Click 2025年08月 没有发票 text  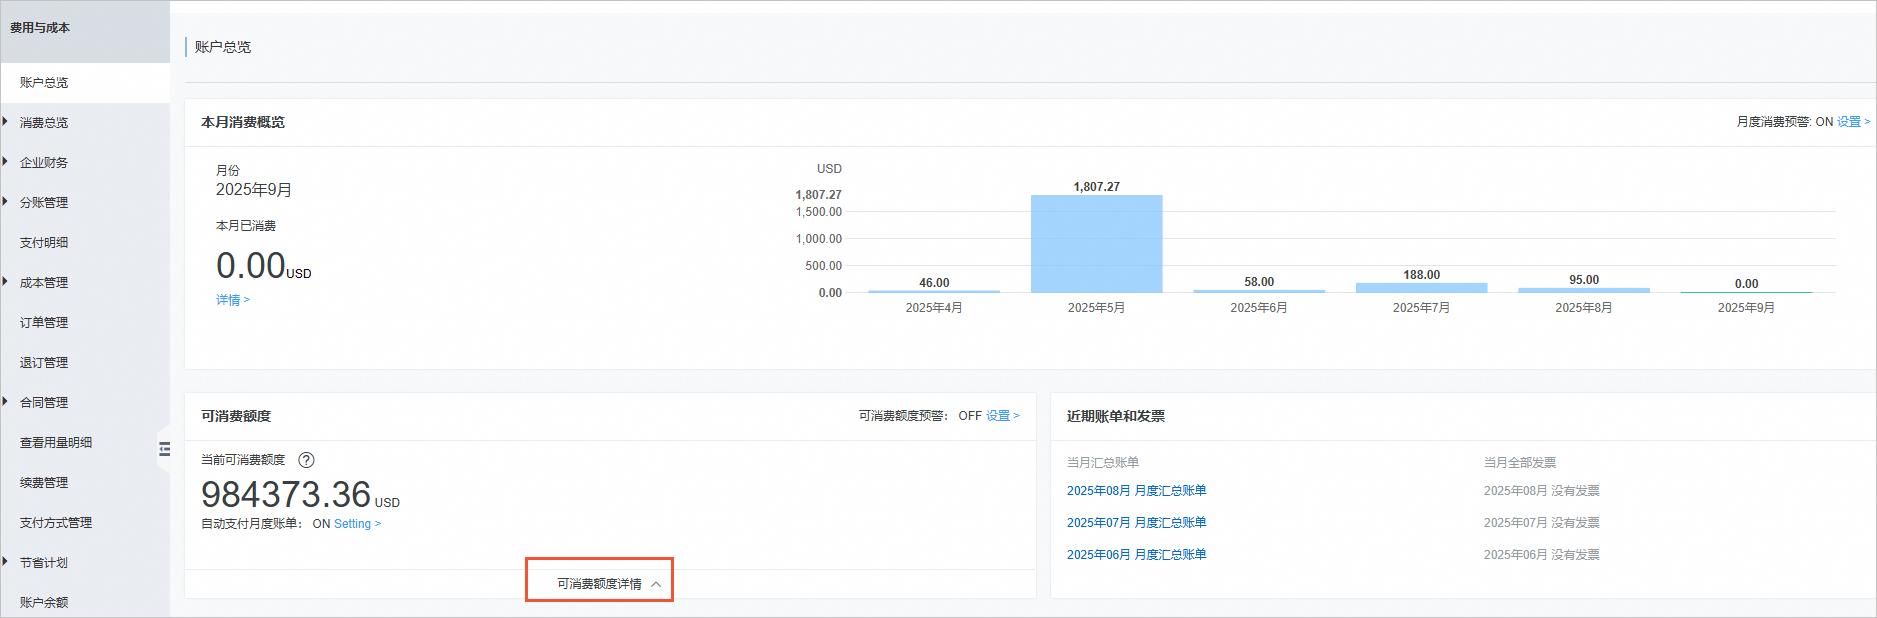click(1541, 491)
